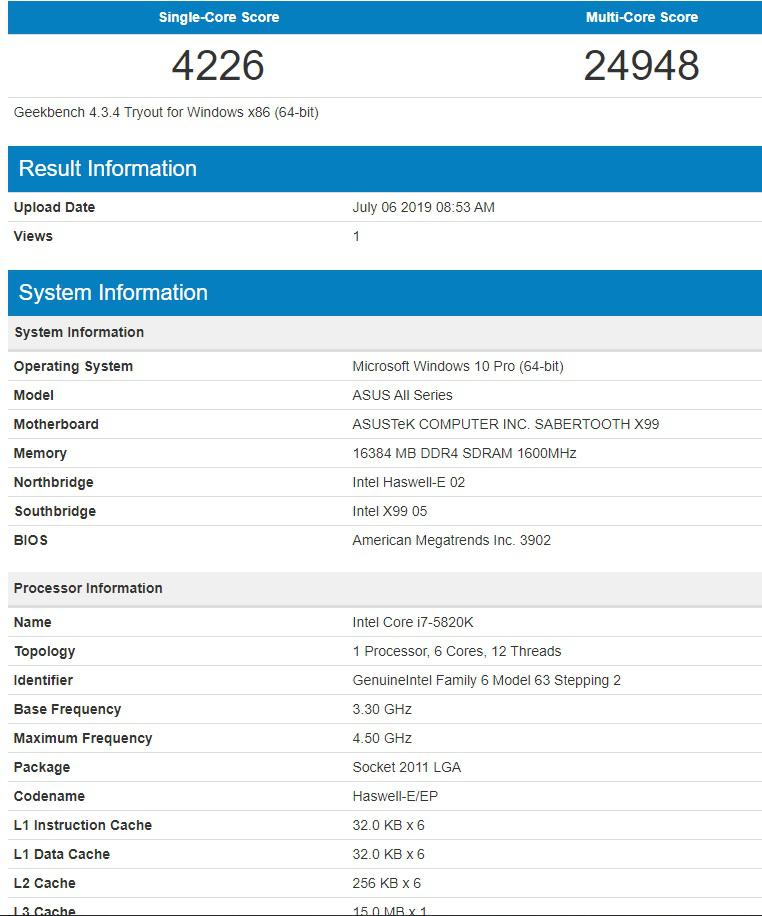Click the ASUS All Series model value
This screenshot has width=762, height=916.
click(402, 395)
